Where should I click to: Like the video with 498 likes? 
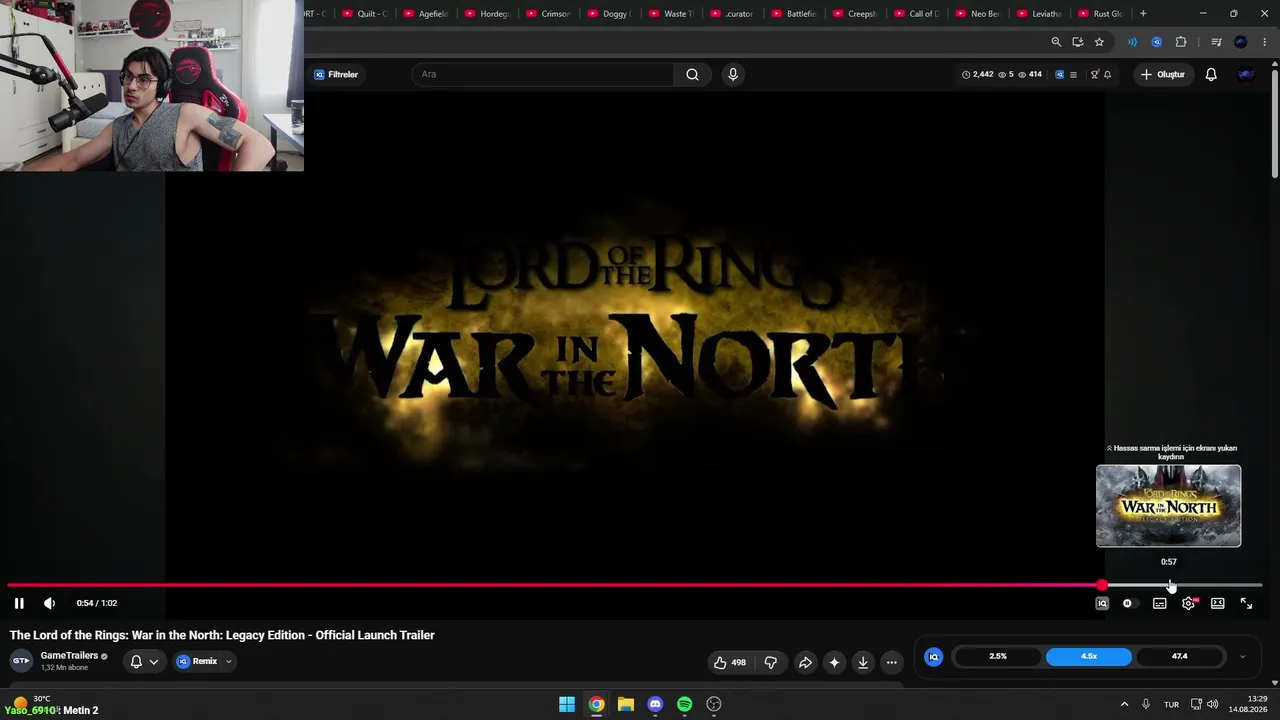click(730, 662)
